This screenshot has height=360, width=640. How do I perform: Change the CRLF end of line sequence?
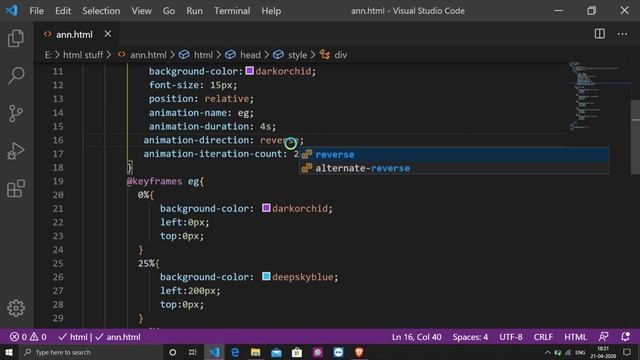click(x=543, y=337)
